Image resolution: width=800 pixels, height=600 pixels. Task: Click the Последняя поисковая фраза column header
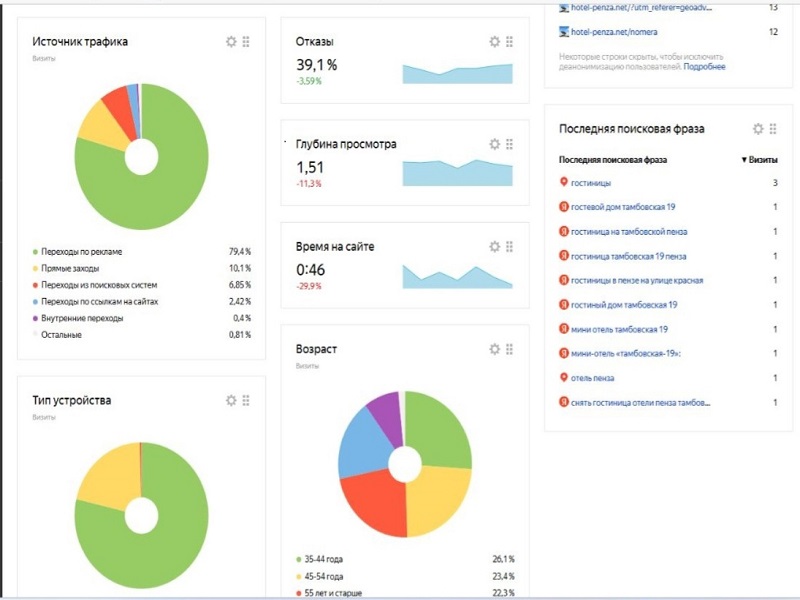613,160
